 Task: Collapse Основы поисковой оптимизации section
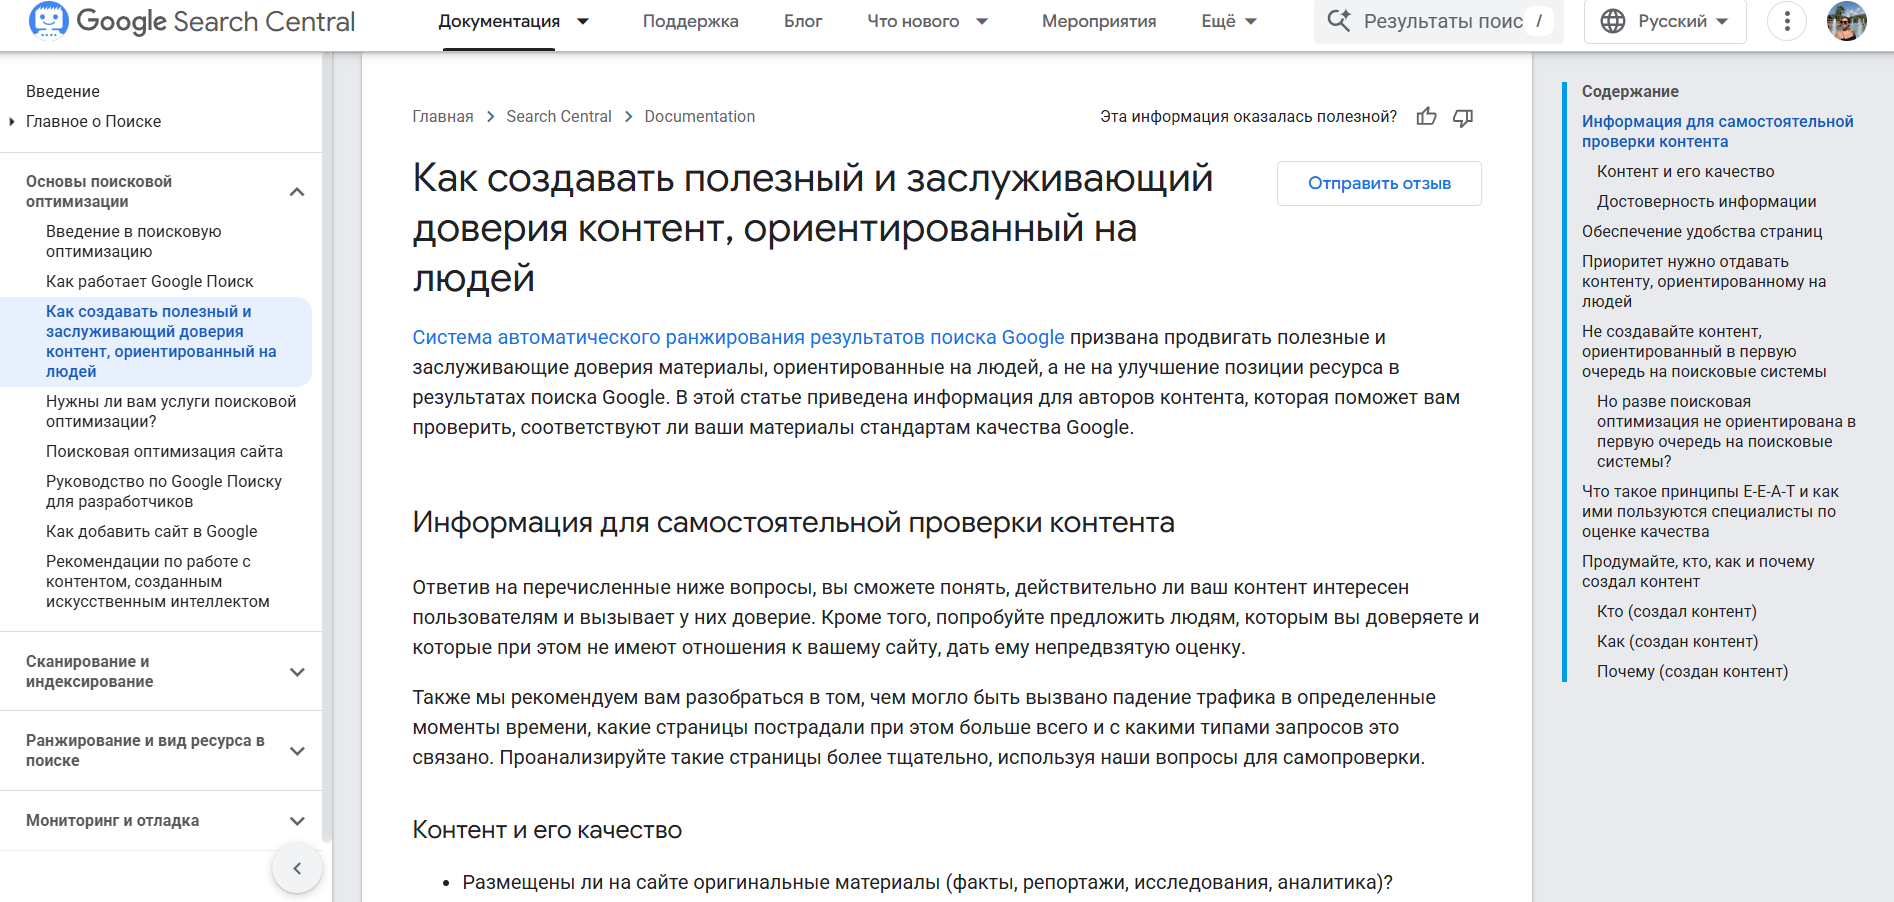pos(297,192)
